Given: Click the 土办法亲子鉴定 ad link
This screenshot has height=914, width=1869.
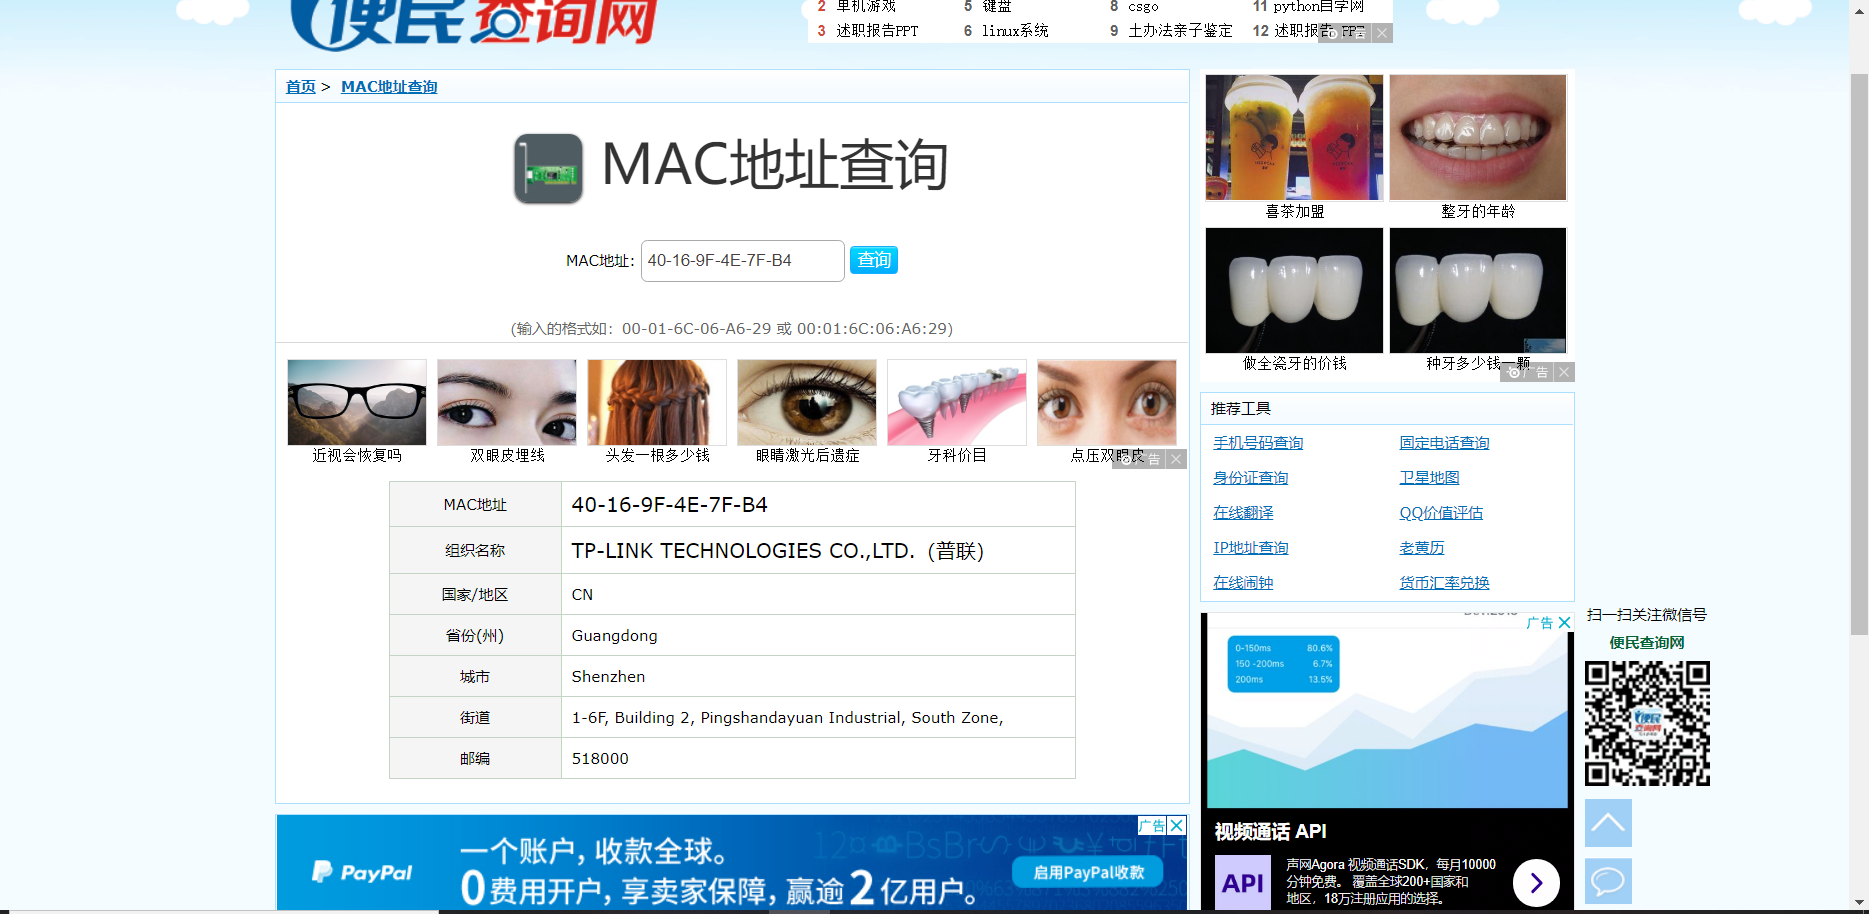Looking at the screenshot, I should click(x=1180, y=31).
